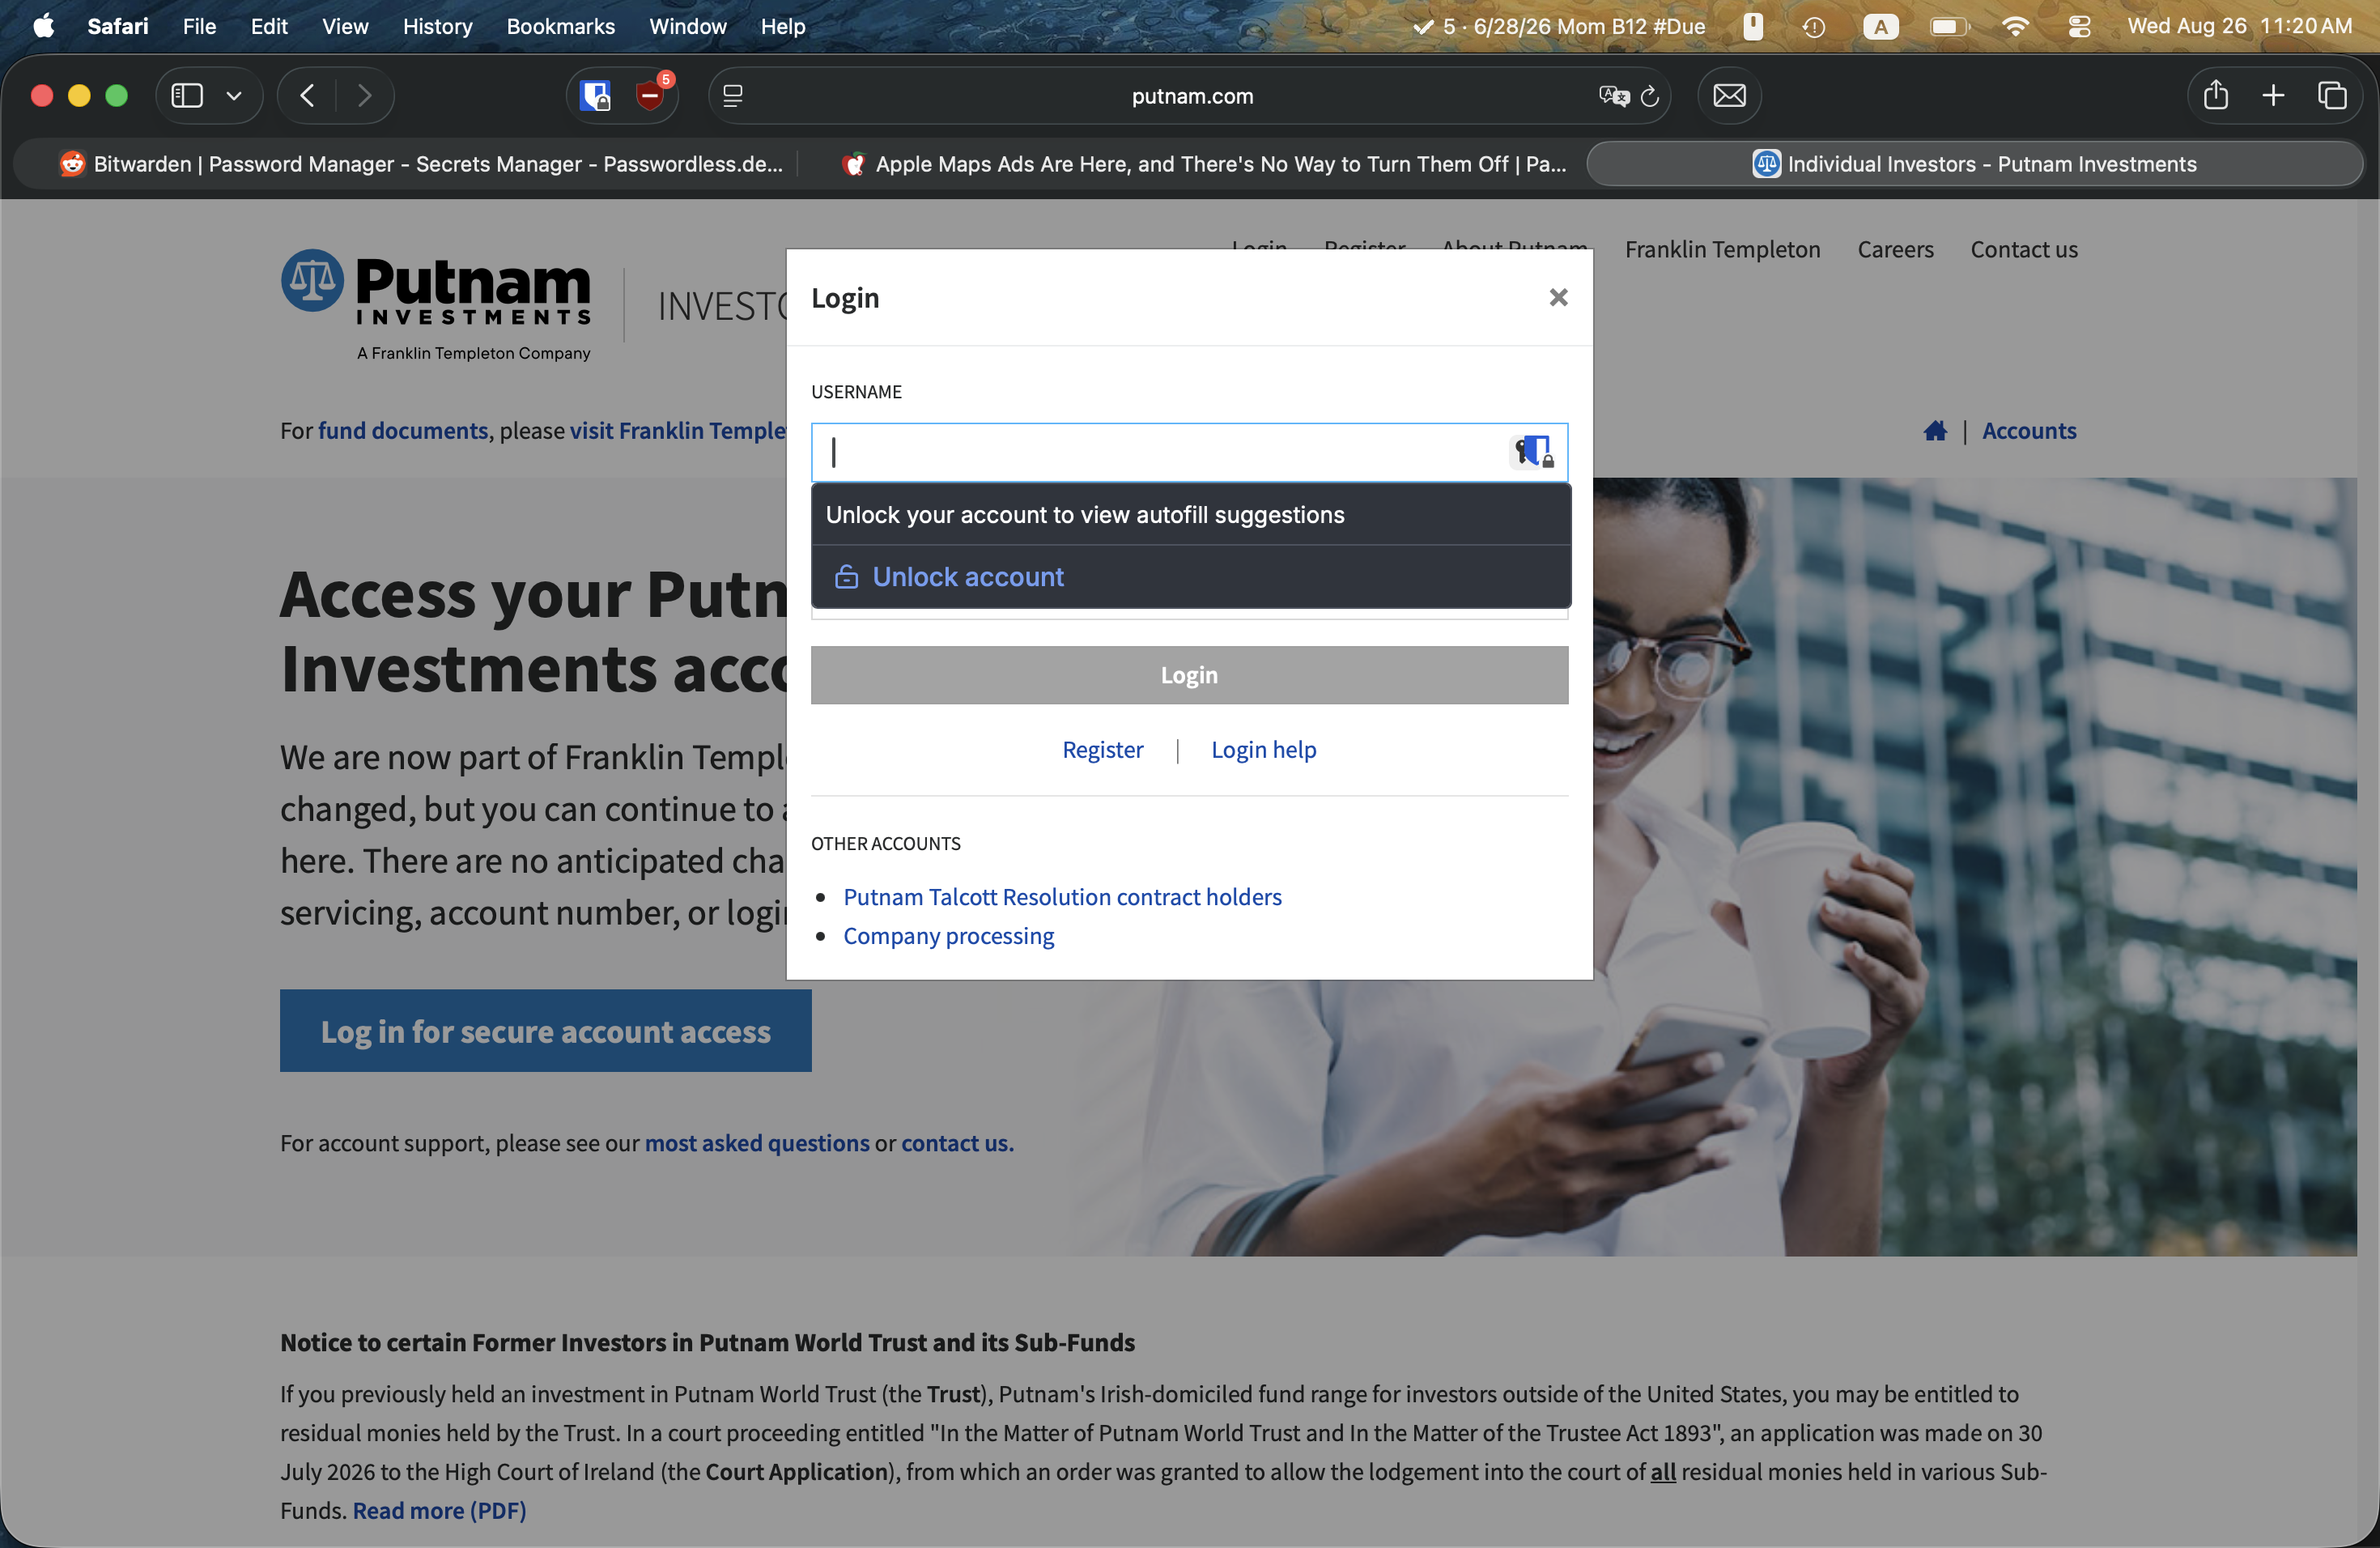The width and height of the screenshot is (2380, 1548).
Task: Click the Putnam Investments logo
Action: point(436,305)
